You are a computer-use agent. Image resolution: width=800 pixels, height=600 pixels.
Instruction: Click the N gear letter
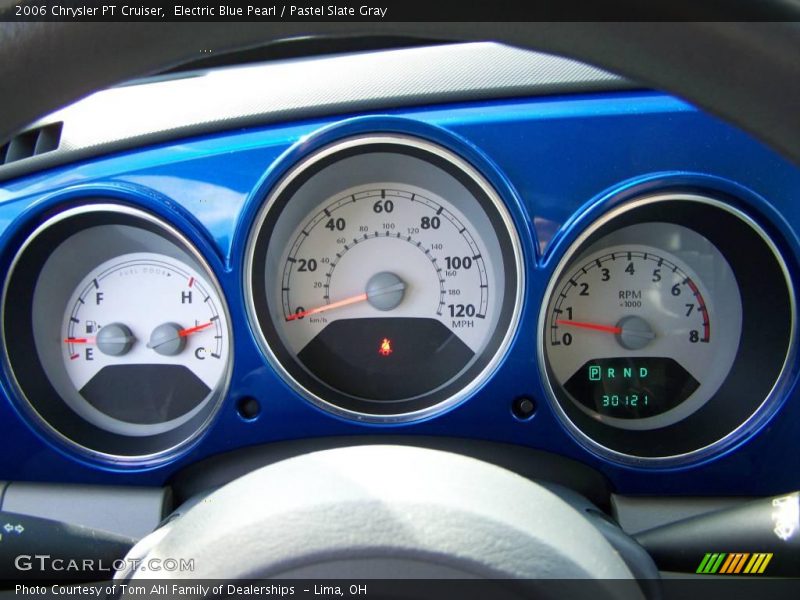tap(628, 373)
